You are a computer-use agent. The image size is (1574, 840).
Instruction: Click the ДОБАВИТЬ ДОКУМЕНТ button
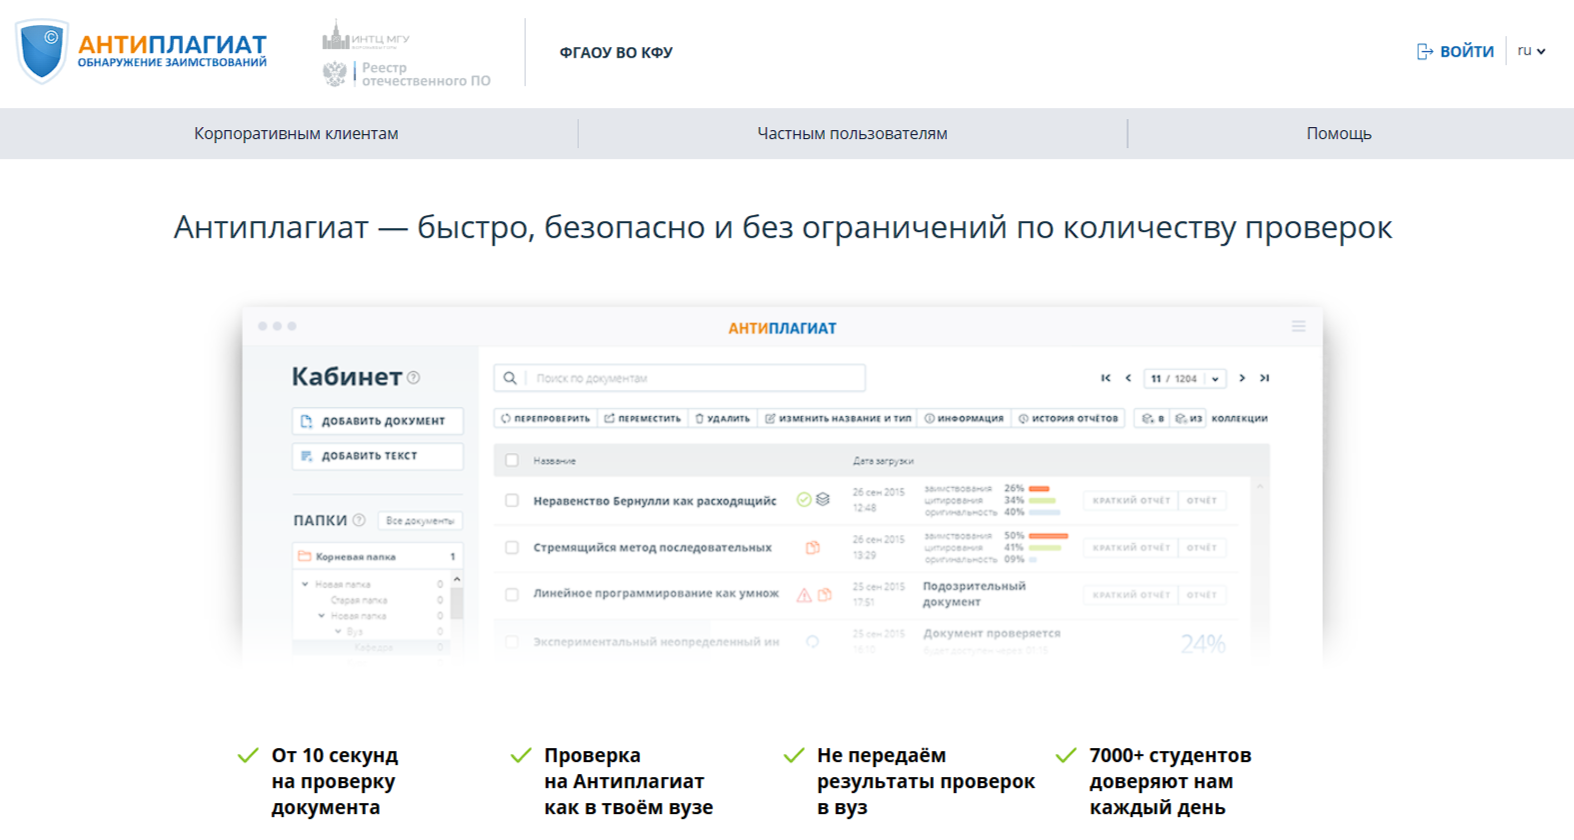[377, 421]
